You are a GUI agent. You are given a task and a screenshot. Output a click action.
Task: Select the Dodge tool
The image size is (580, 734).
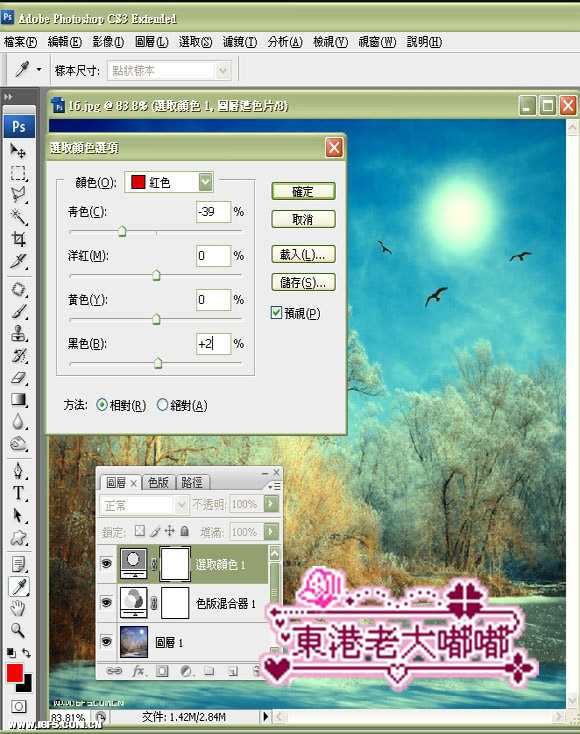click(18, 443)
